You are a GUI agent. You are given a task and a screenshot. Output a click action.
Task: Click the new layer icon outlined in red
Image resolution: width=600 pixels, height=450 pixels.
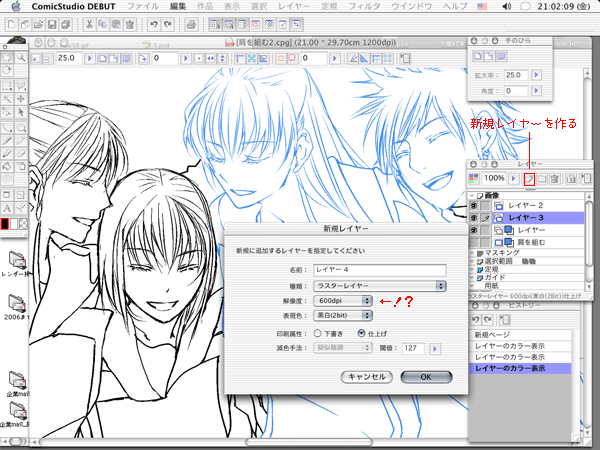coord(529,177)
